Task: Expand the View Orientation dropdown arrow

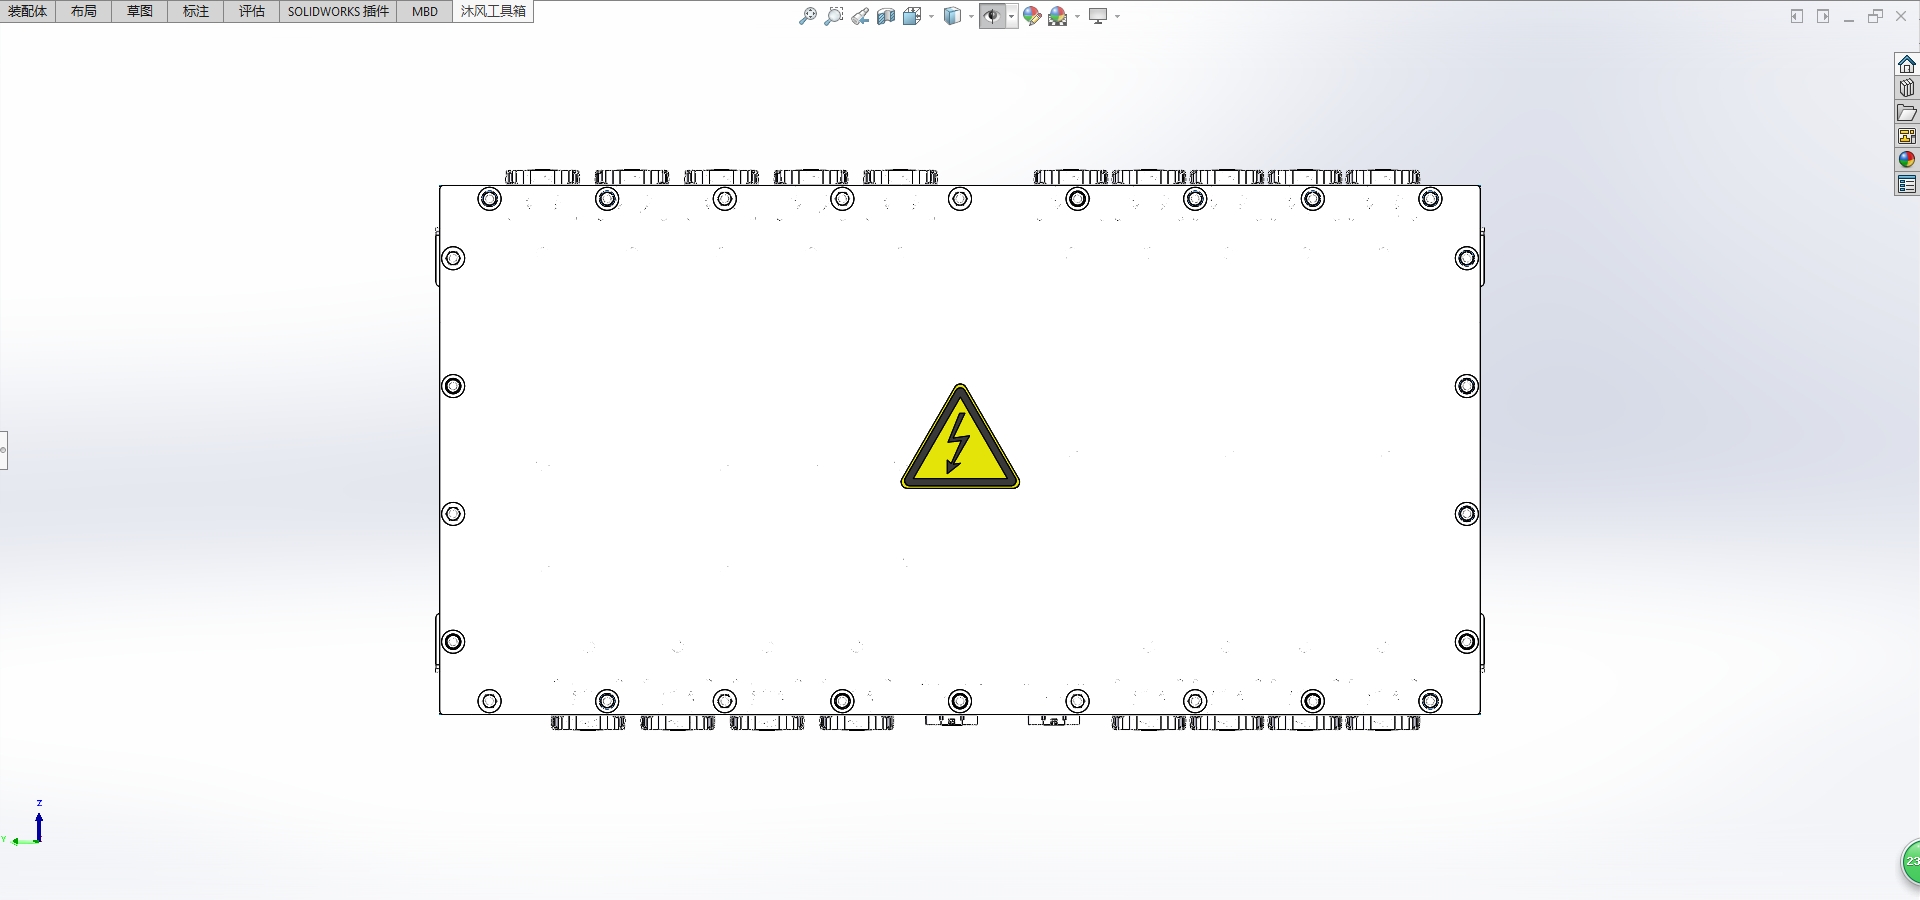Action: (931, 16)
